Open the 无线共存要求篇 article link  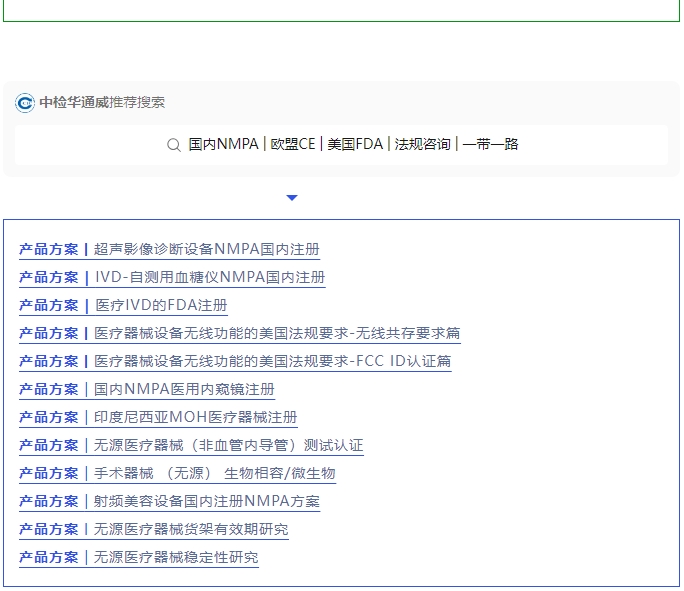[276, 334]
